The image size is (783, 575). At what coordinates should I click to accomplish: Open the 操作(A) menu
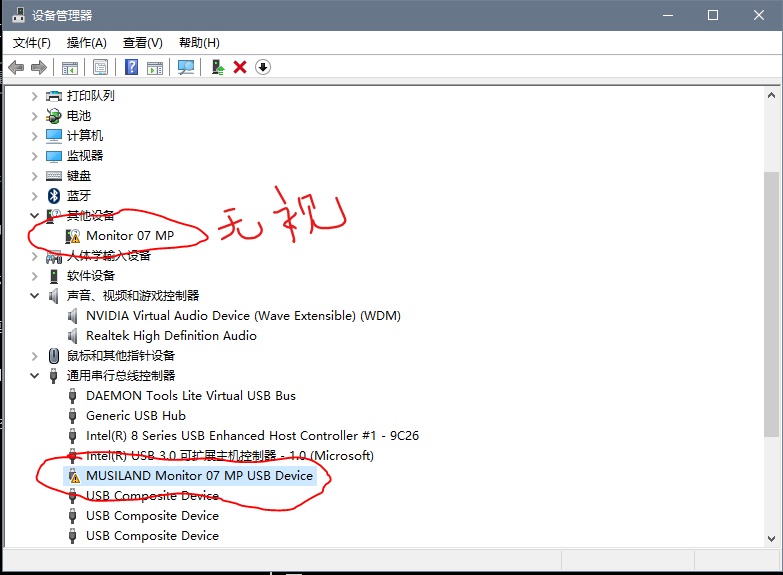[87, 43]
